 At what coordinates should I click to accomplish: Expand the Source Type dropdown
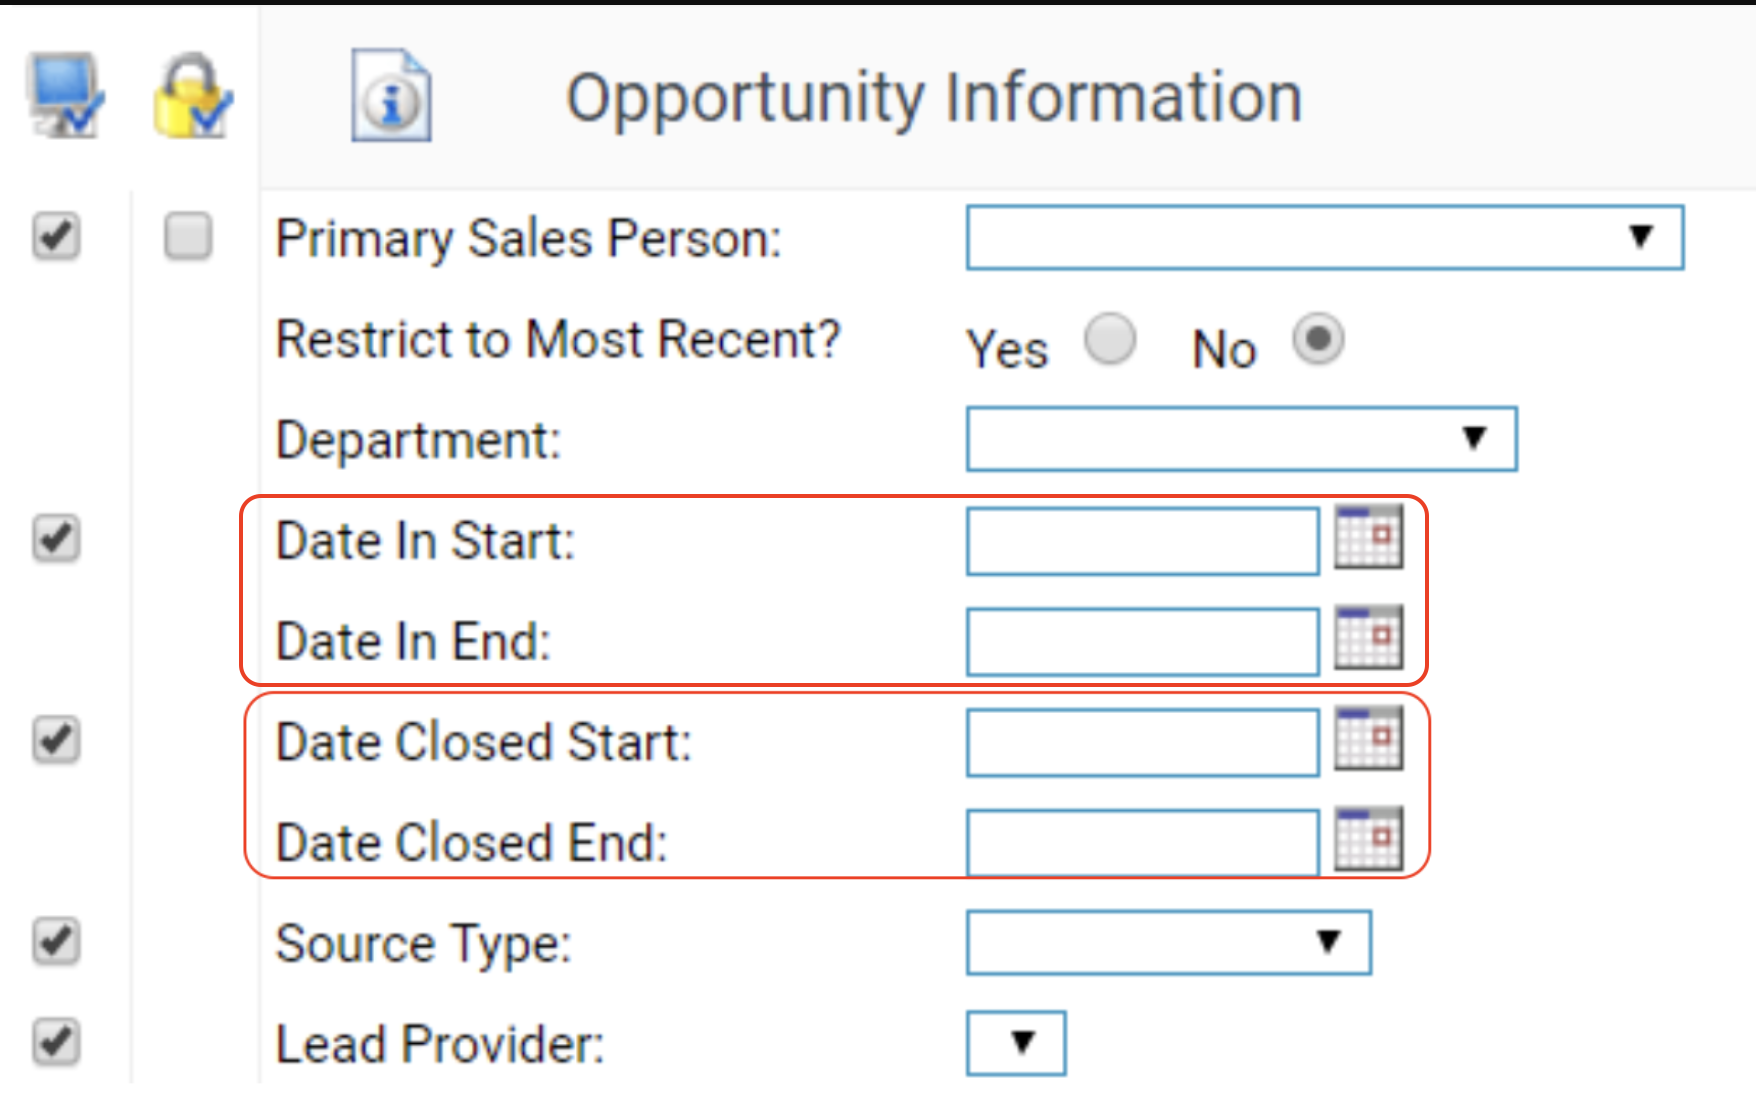[x=1168, y=942]
